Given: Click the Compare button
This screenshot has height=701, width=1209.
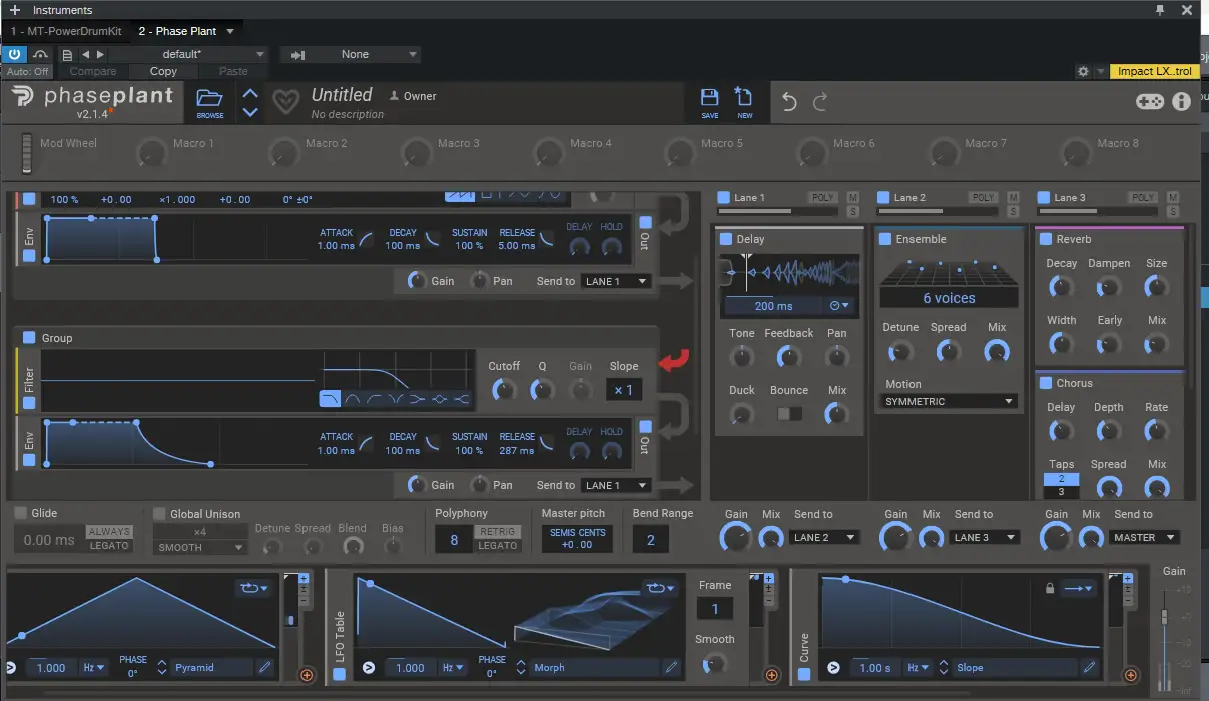Looking at the screenshot, I should pyautogui.click(x=93, y=71).
